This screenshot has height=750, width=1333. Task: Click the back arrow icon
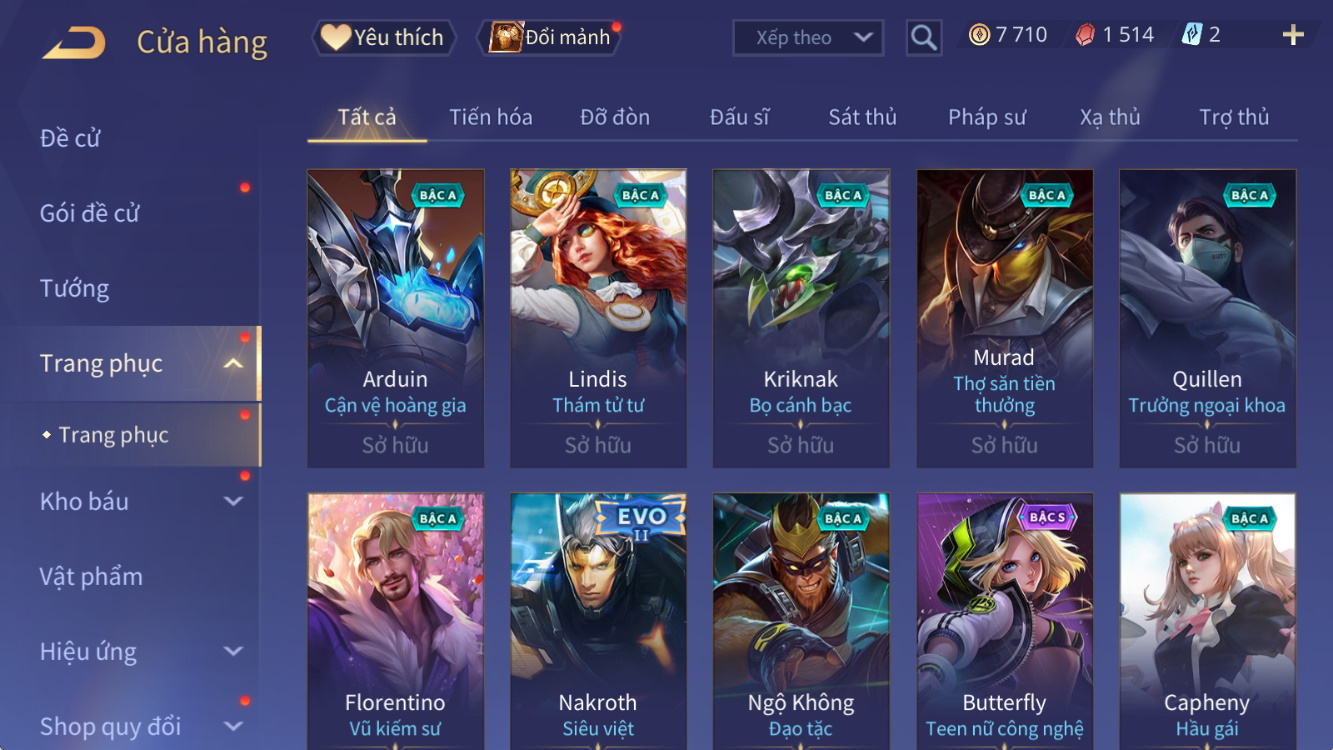point(74,43)
